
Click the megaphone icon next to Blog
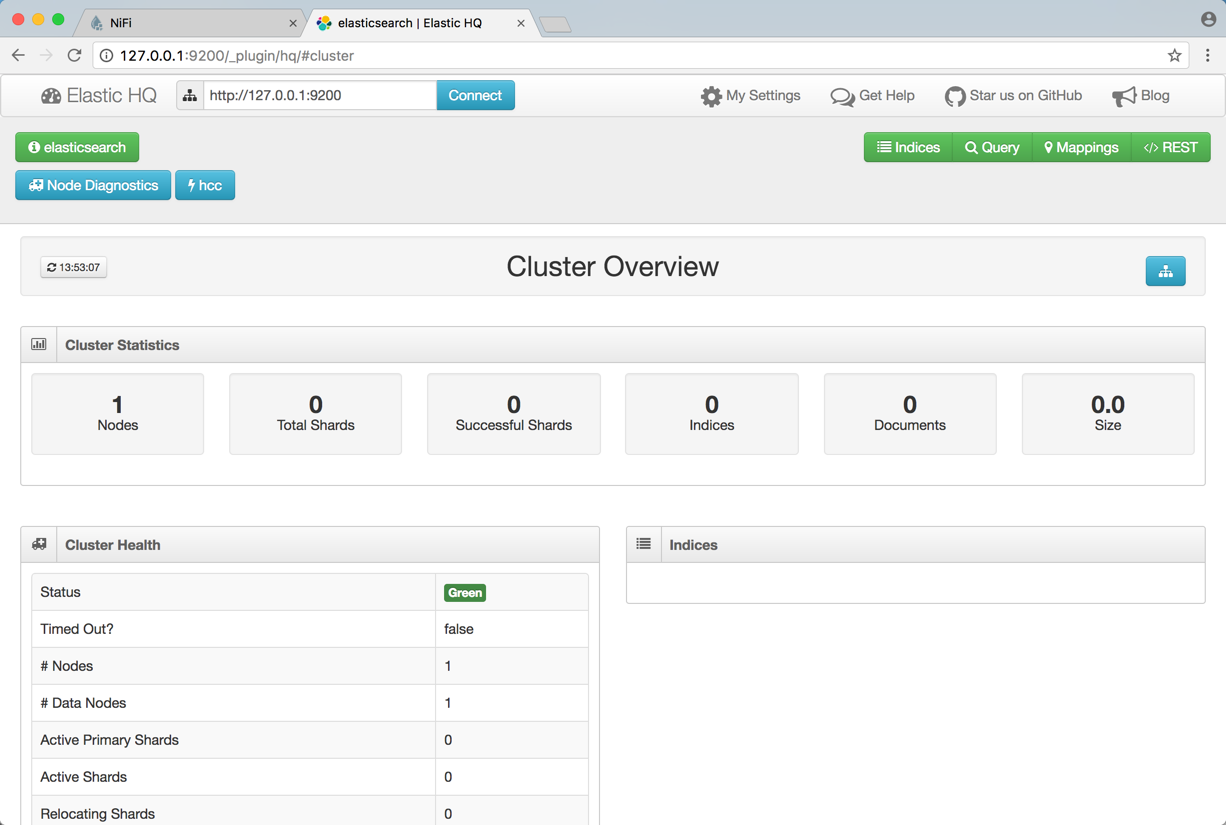[1120, 96]
